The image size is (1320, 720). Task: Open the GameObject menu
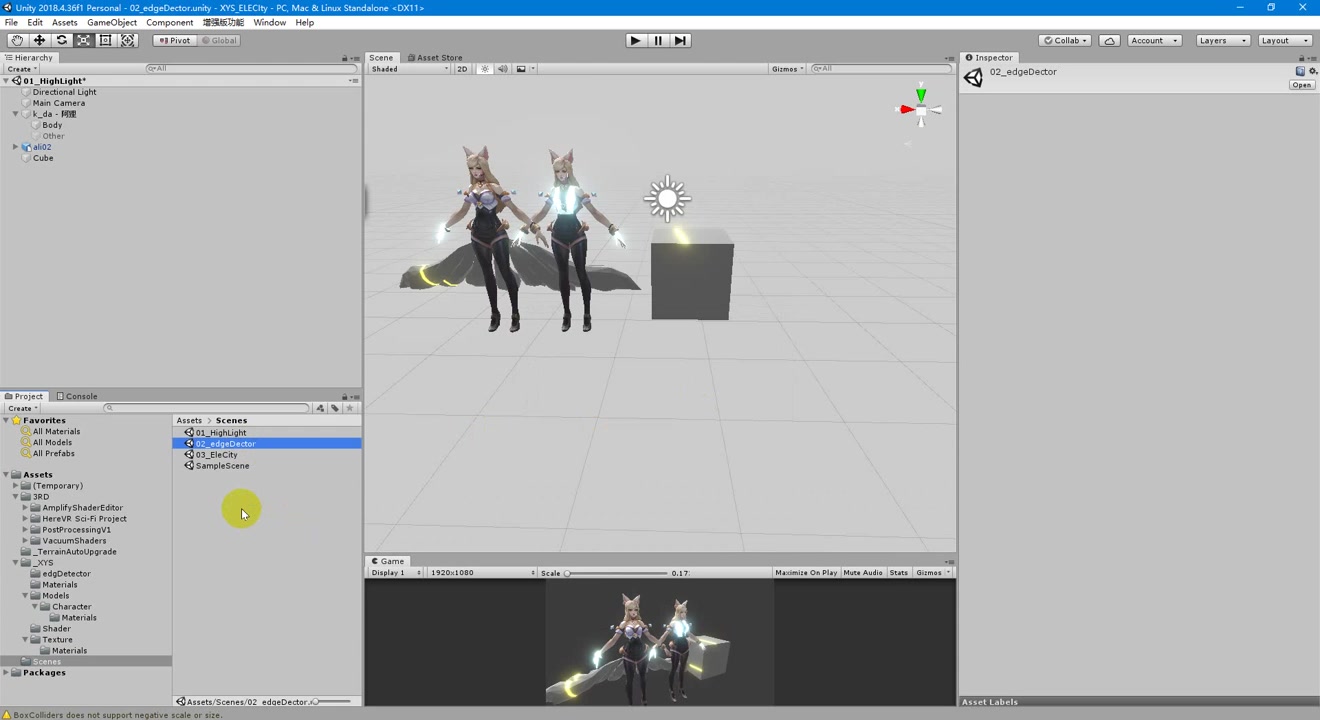pos(112,22)
